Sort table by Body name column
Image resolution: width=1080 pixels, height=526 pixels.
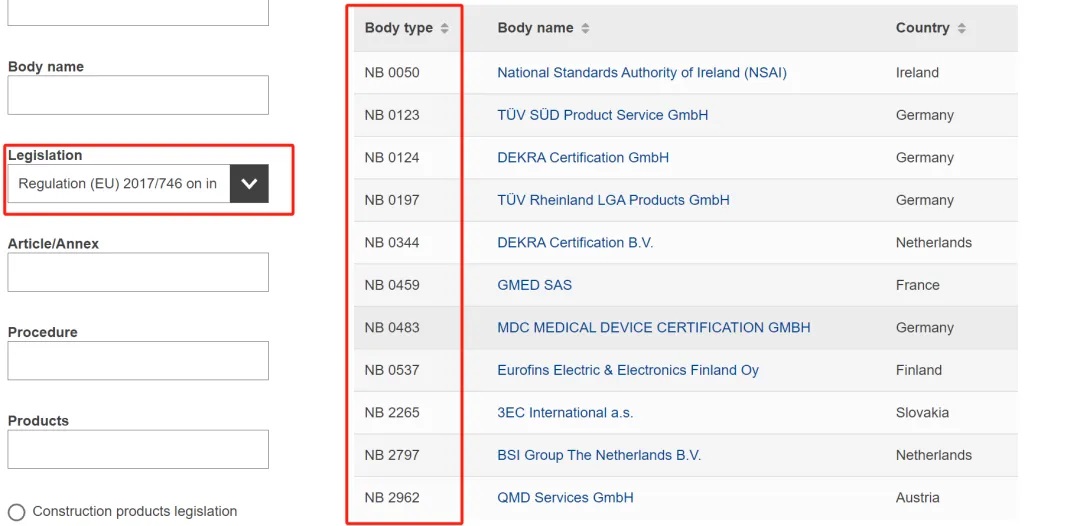(585, 28)
